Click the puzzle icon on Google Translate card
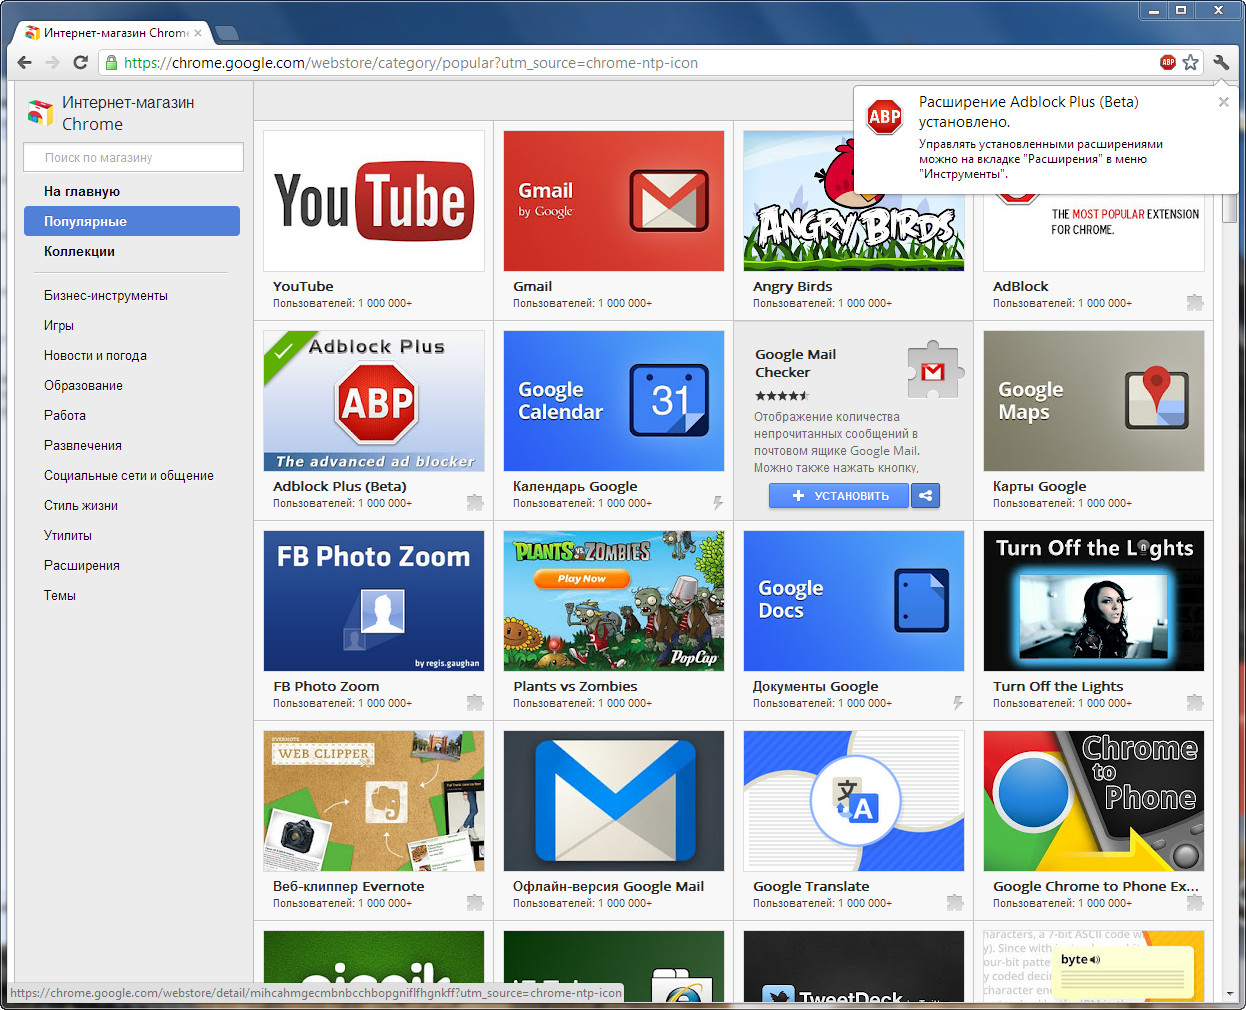Image resolution: width=1246 pixels, height=1010 pixels. (x=955, y=902)
